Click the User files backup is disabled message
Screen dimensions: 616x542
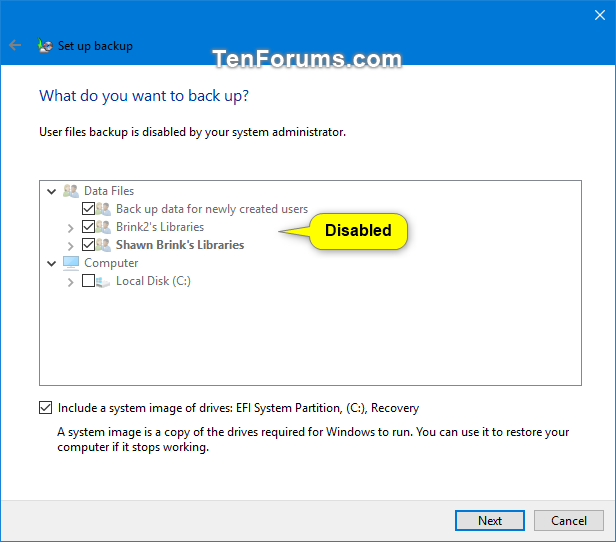(192, 132)
